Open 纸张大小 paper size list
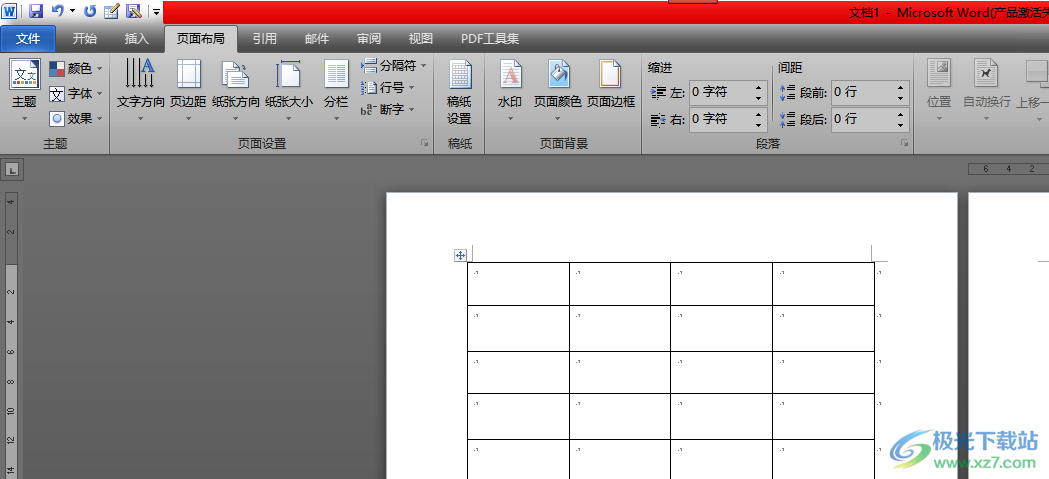Viewport: 1049px width, 479px height. click(x=288, y=90)
